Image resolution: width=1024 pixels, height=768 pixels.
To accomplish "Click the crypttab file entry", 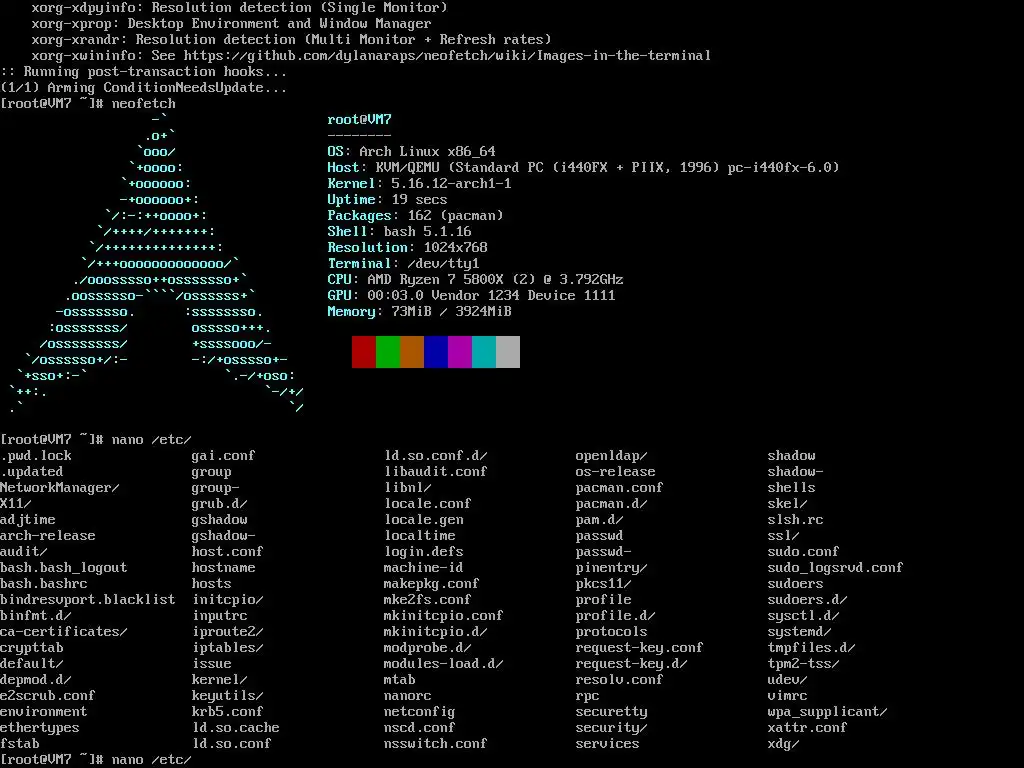I will (x=32, y=648).
